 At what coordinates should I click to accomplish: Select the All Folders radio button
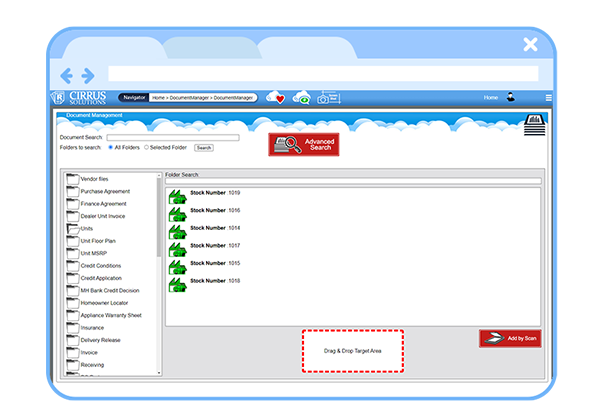tap(110, 147)
